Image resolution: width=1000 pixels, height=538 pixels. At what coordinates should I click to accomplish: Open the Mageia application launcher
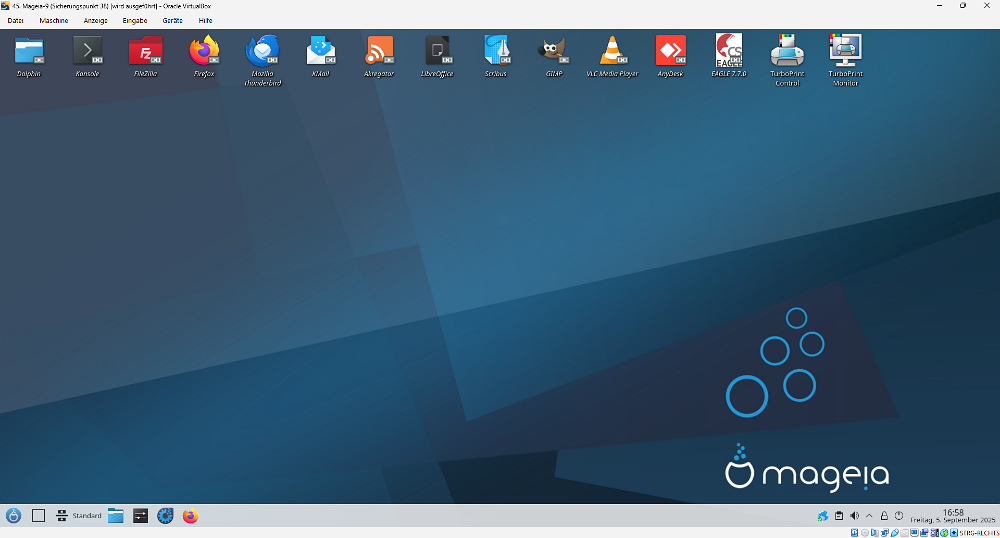(14, 516)
